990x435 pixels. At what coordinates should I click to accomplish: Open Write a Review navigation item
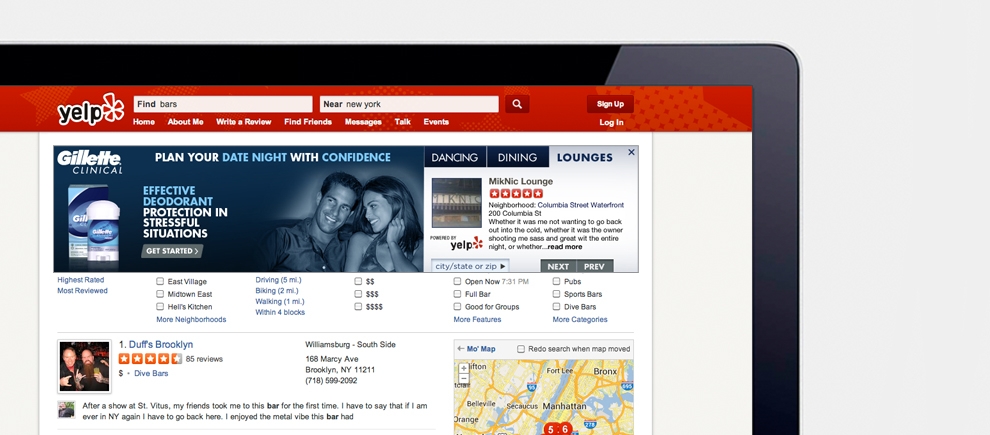(x=244, y=122)
